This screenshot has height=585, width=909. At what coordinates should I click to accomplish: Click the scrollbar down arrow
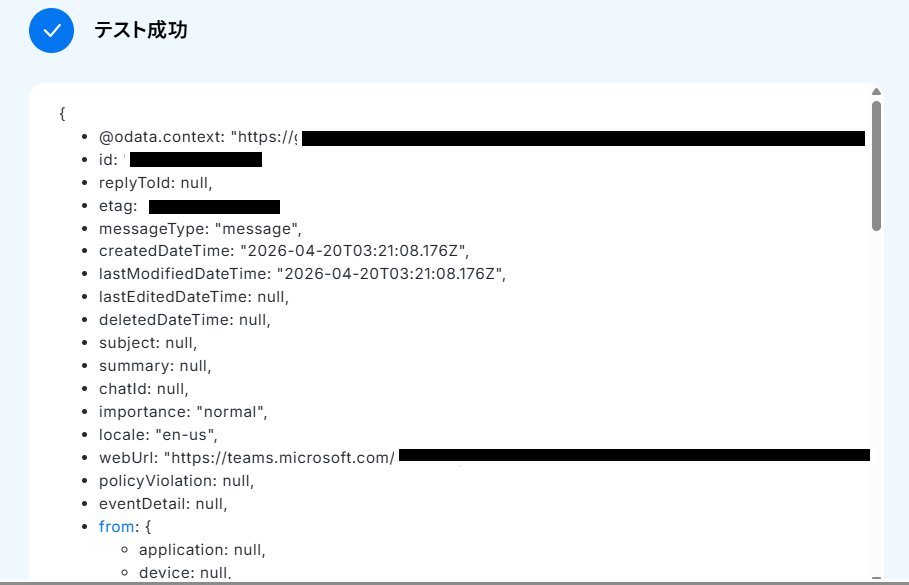(876, 577)
